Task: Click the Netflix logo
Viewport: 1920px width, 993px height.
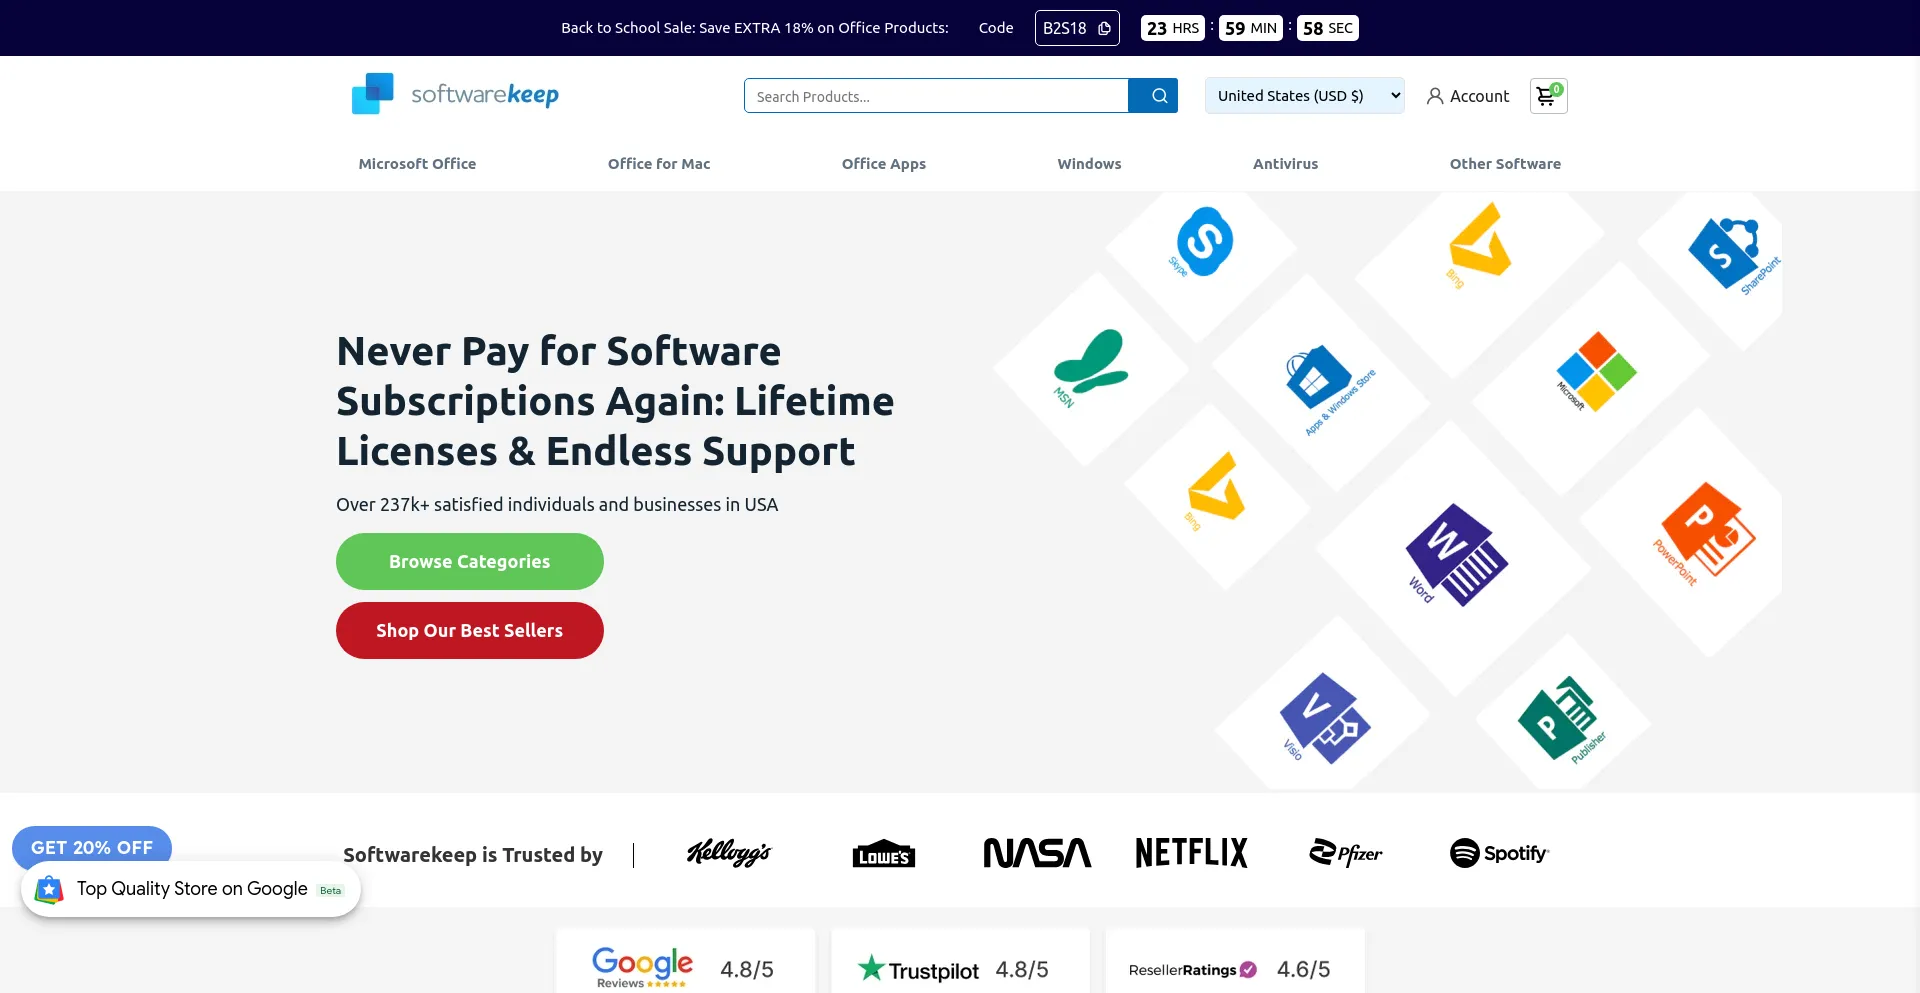Action: pyautogui.click(x=1191, y=853)
